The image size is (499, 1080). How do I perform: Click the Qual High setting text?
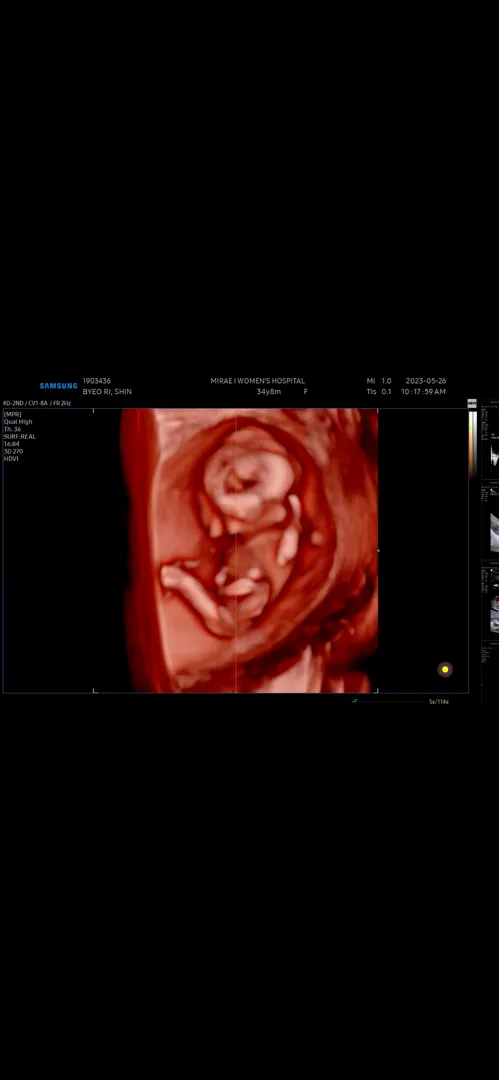point(18,422)
